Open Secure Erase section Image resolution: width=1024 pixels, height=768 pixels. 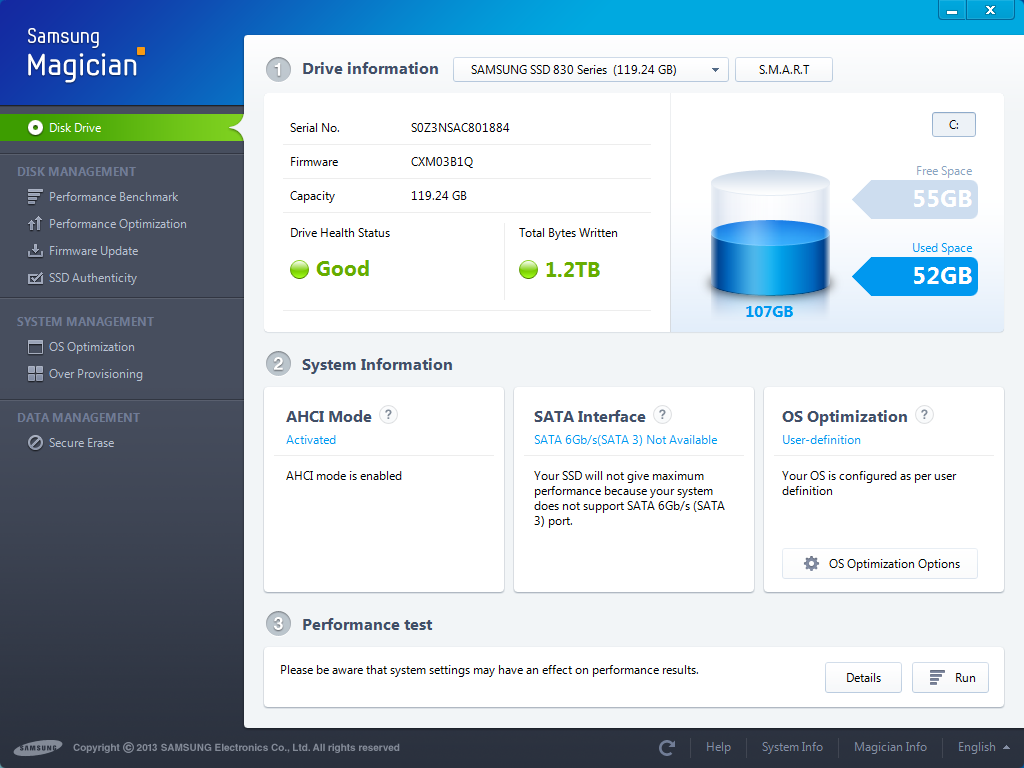coord(81,443)
